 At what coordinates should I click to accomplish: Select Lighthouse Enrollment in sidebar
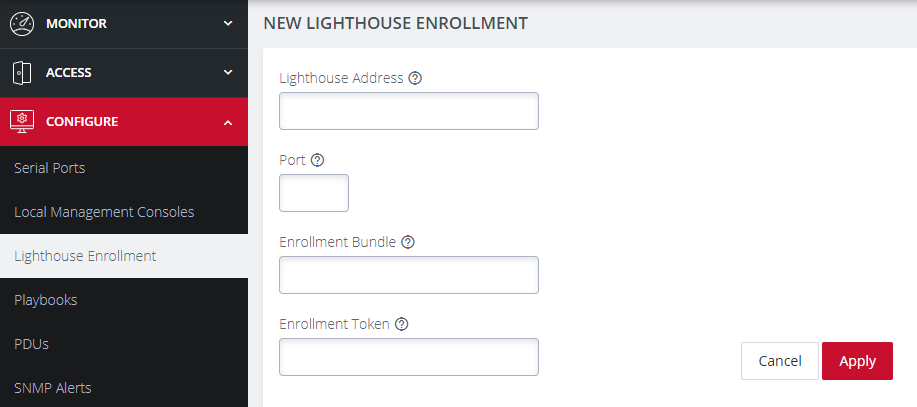pyautogui.click(x=85, y=256)
